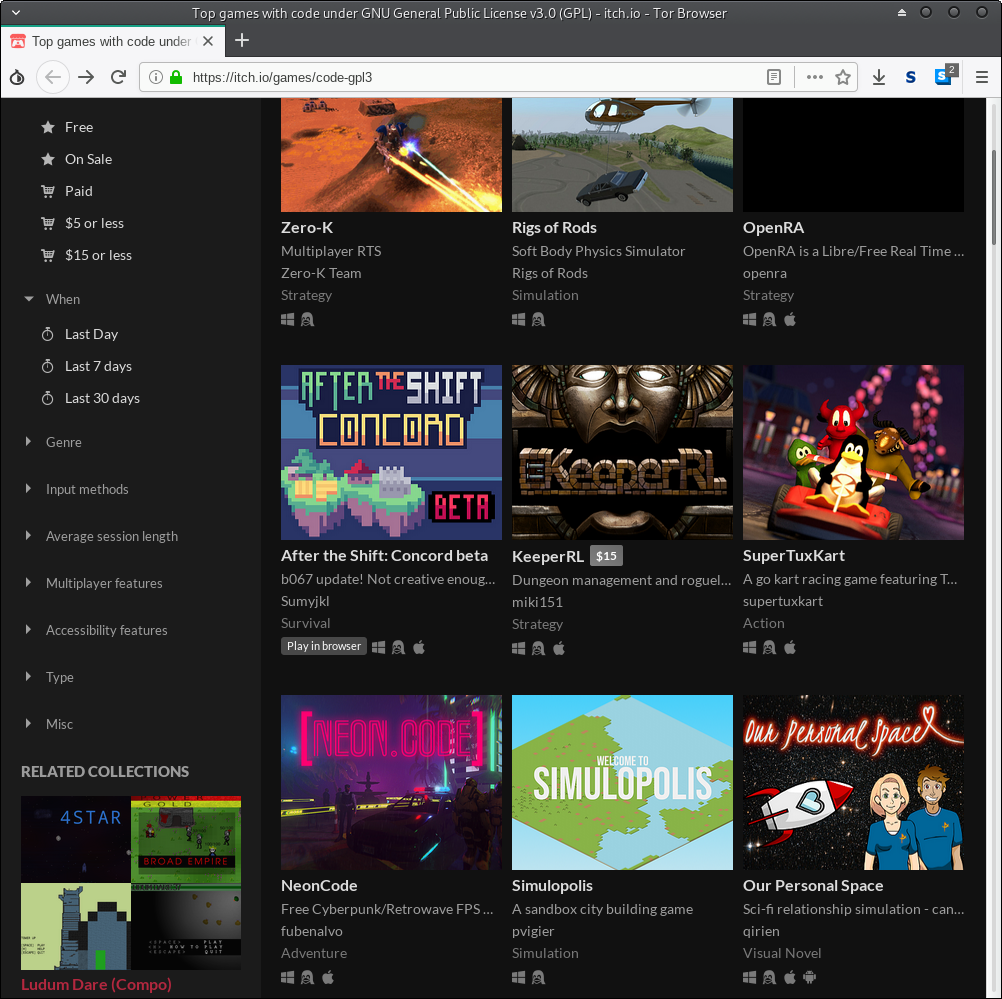The image size is (1002, 999).
Task: Click Linux icon under Simulopolis
Action: [x=539, y=977]
